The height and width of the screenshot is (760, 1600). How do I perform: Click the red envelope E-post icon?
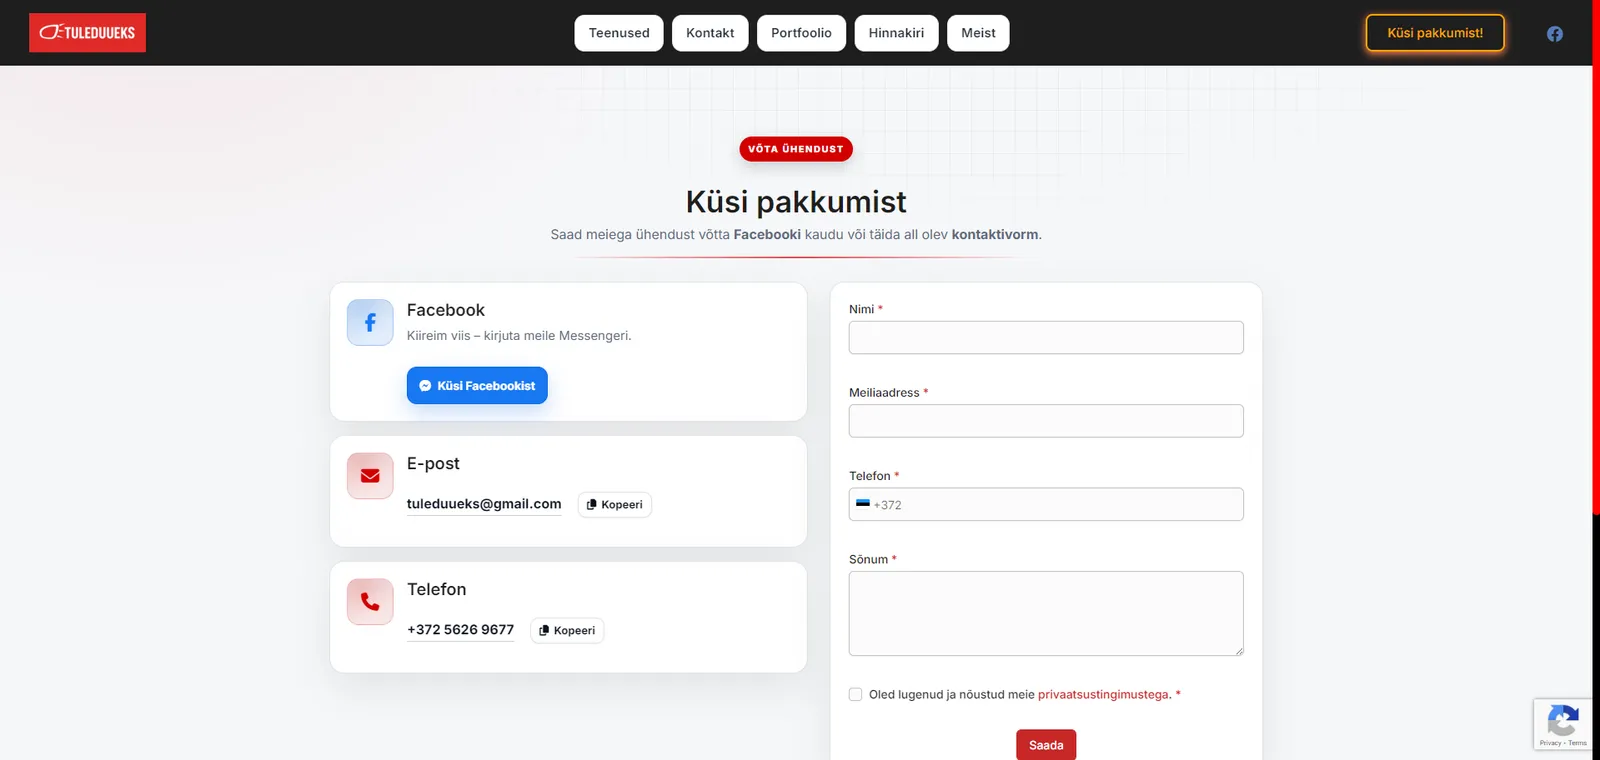pos(370,476)
